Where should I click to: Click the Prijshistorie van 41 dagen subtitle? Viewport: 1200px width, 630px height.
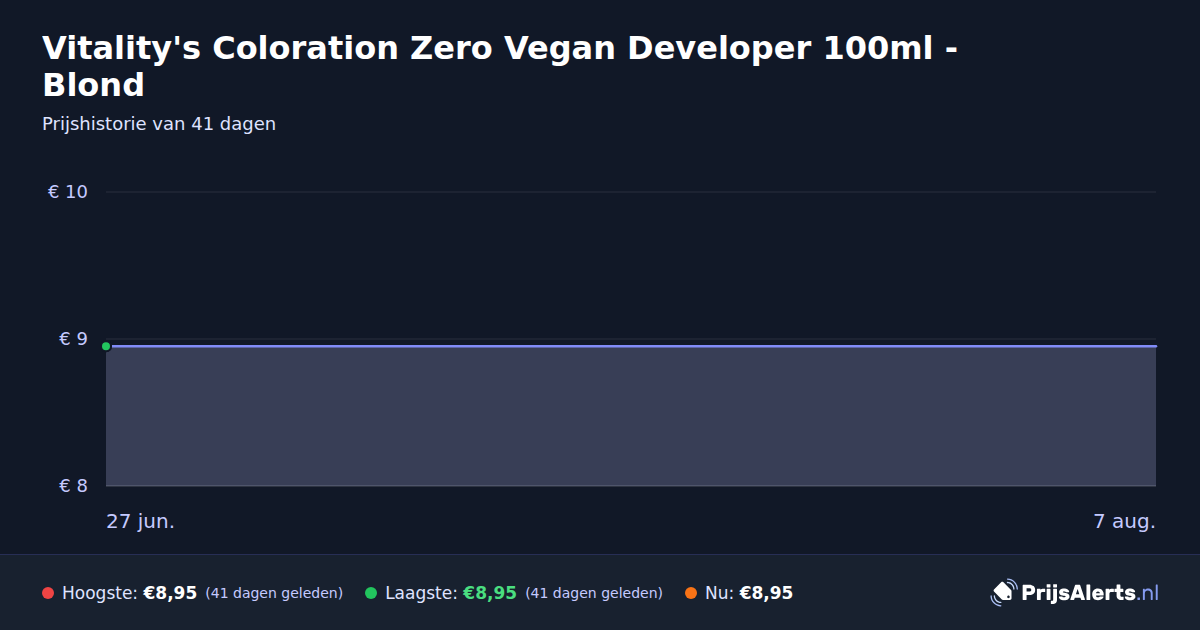[x=159, y=124]
